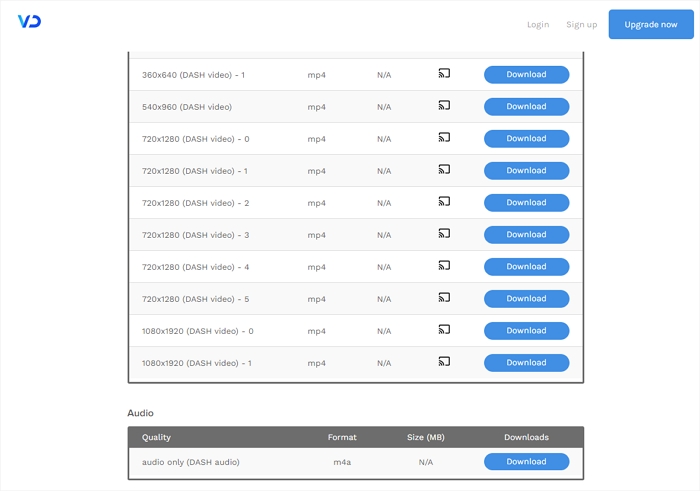
Task: Cast the 720x1280 DASH video - 1
Action: click(444, 169)
